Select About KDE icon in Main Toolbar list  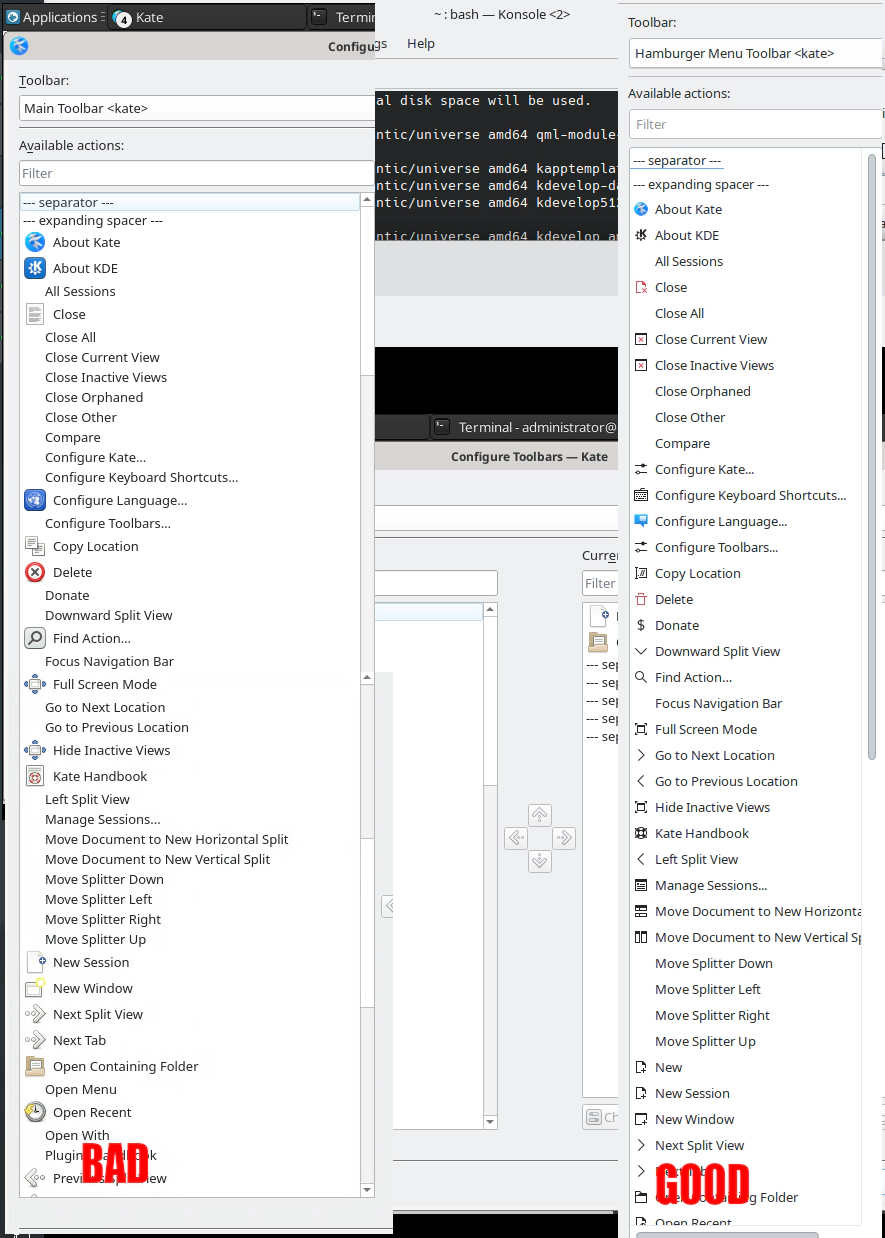pos(35,268)
